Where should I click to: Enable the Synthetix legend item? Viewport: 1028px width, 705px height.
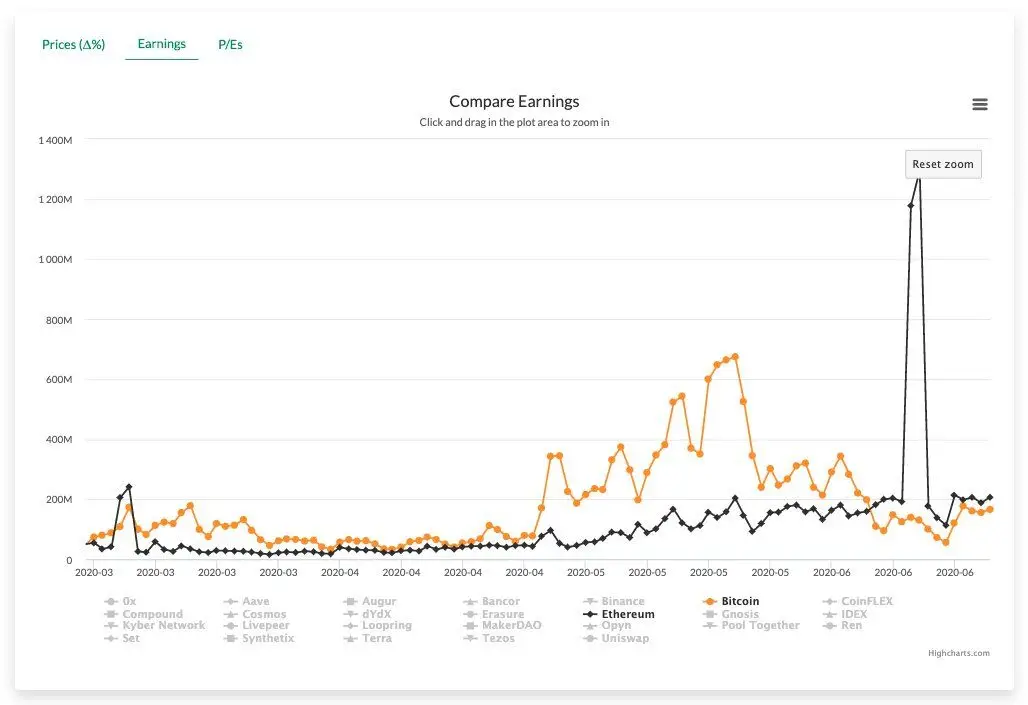click(x=268, y=638)
